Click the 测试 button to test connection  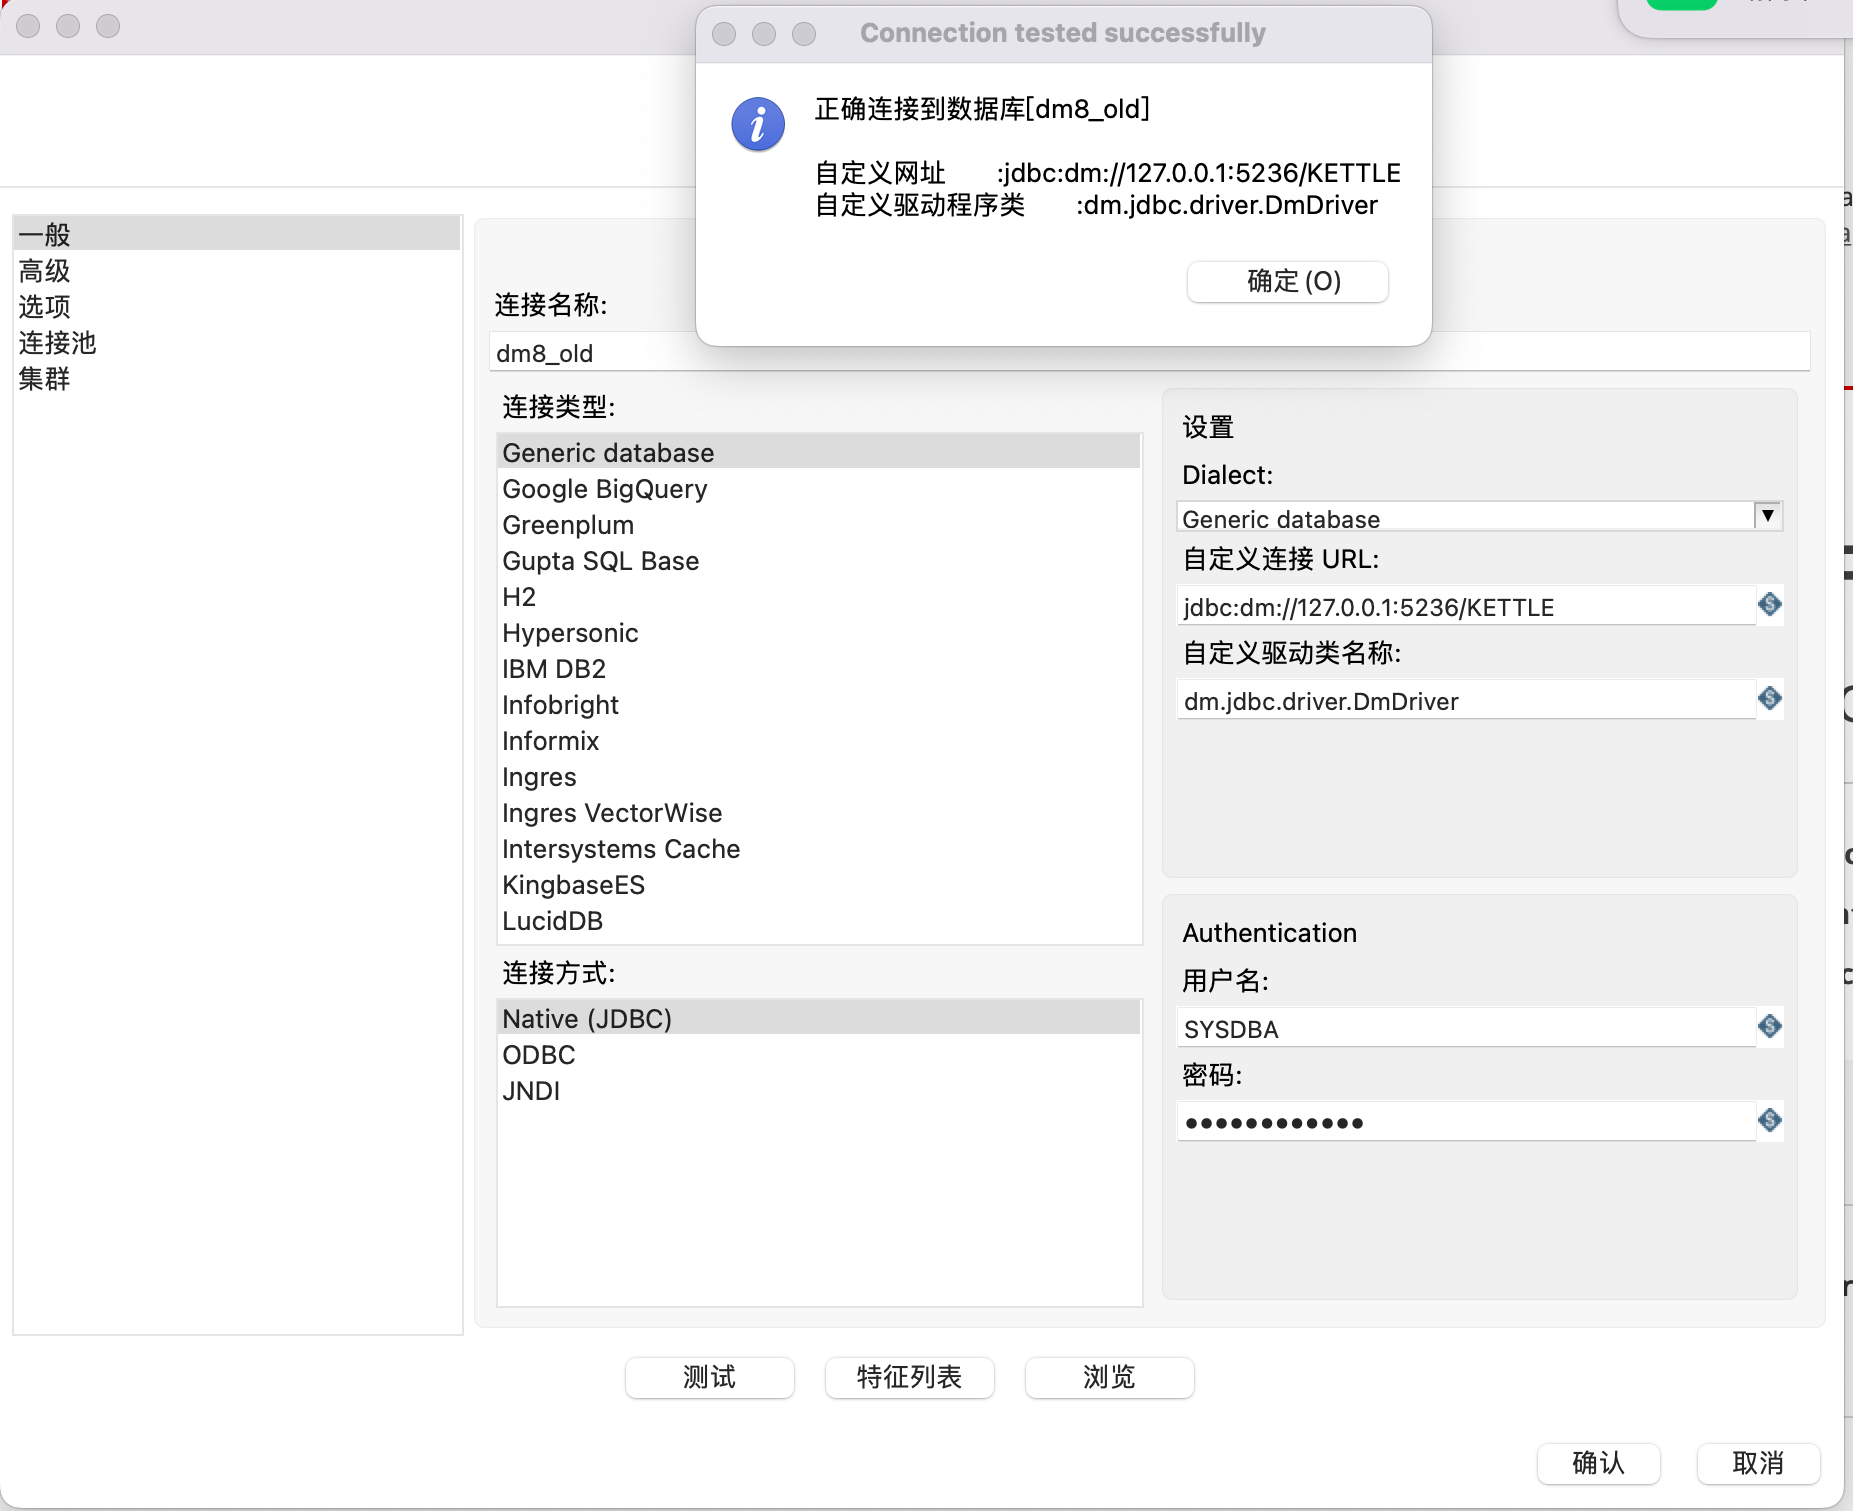[x=709, y=1377]
